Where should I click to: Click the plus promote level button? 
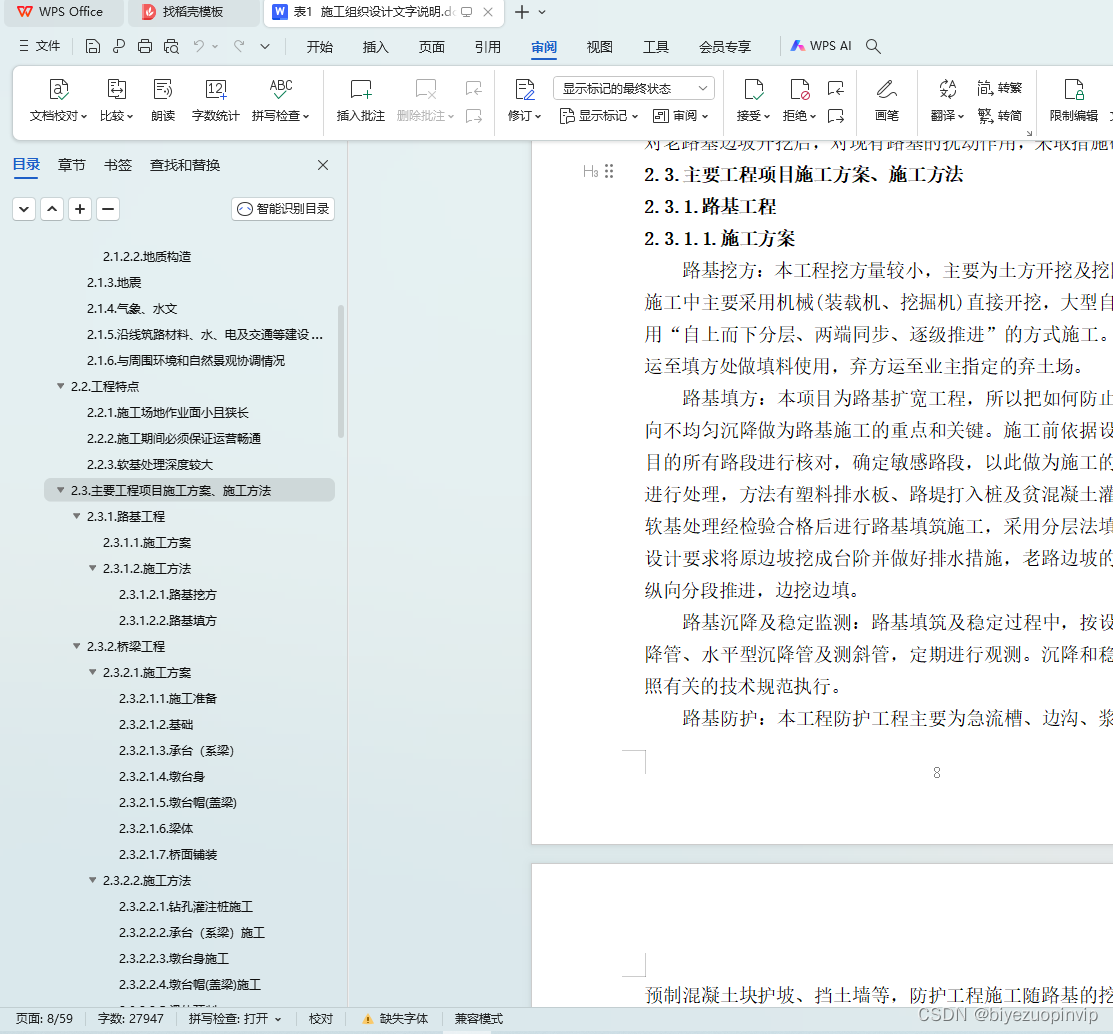pyautogui.click(x=80, y=209)
